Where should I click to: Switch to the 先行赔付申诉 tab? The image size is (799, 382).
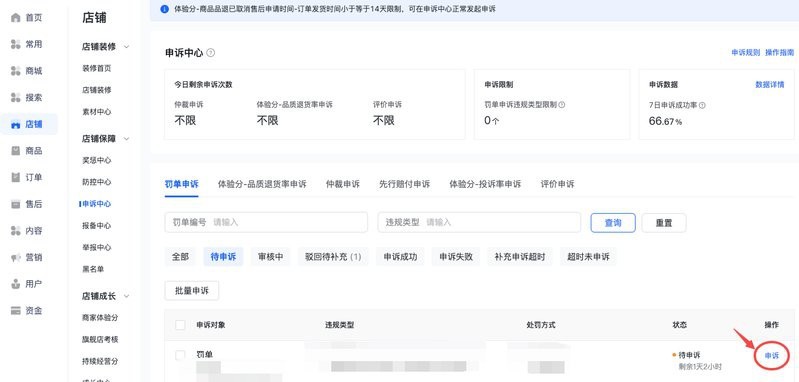tap(405, 184)
